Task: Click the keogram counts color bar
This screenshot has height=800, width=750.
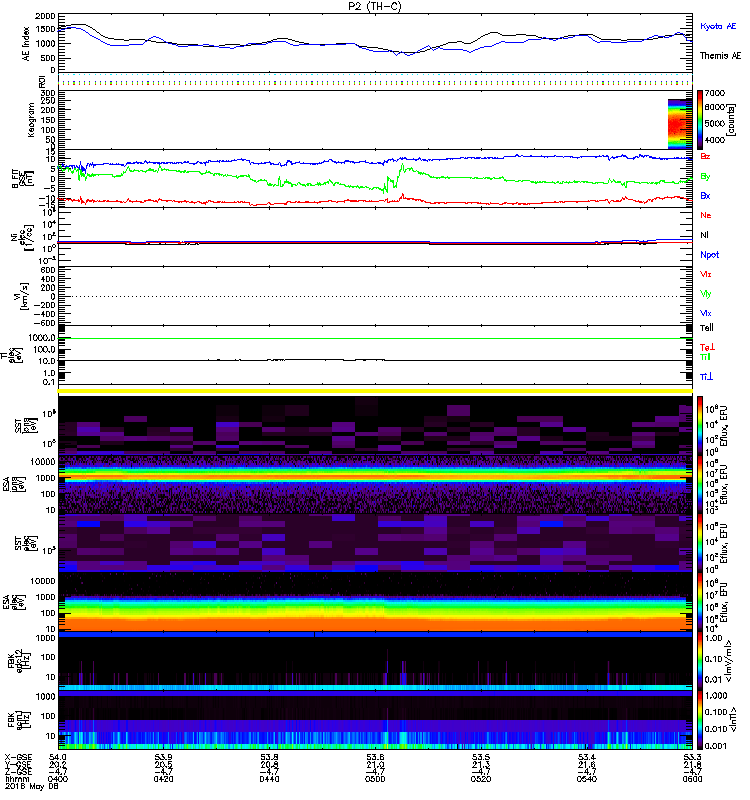Action: click(701, 120)
